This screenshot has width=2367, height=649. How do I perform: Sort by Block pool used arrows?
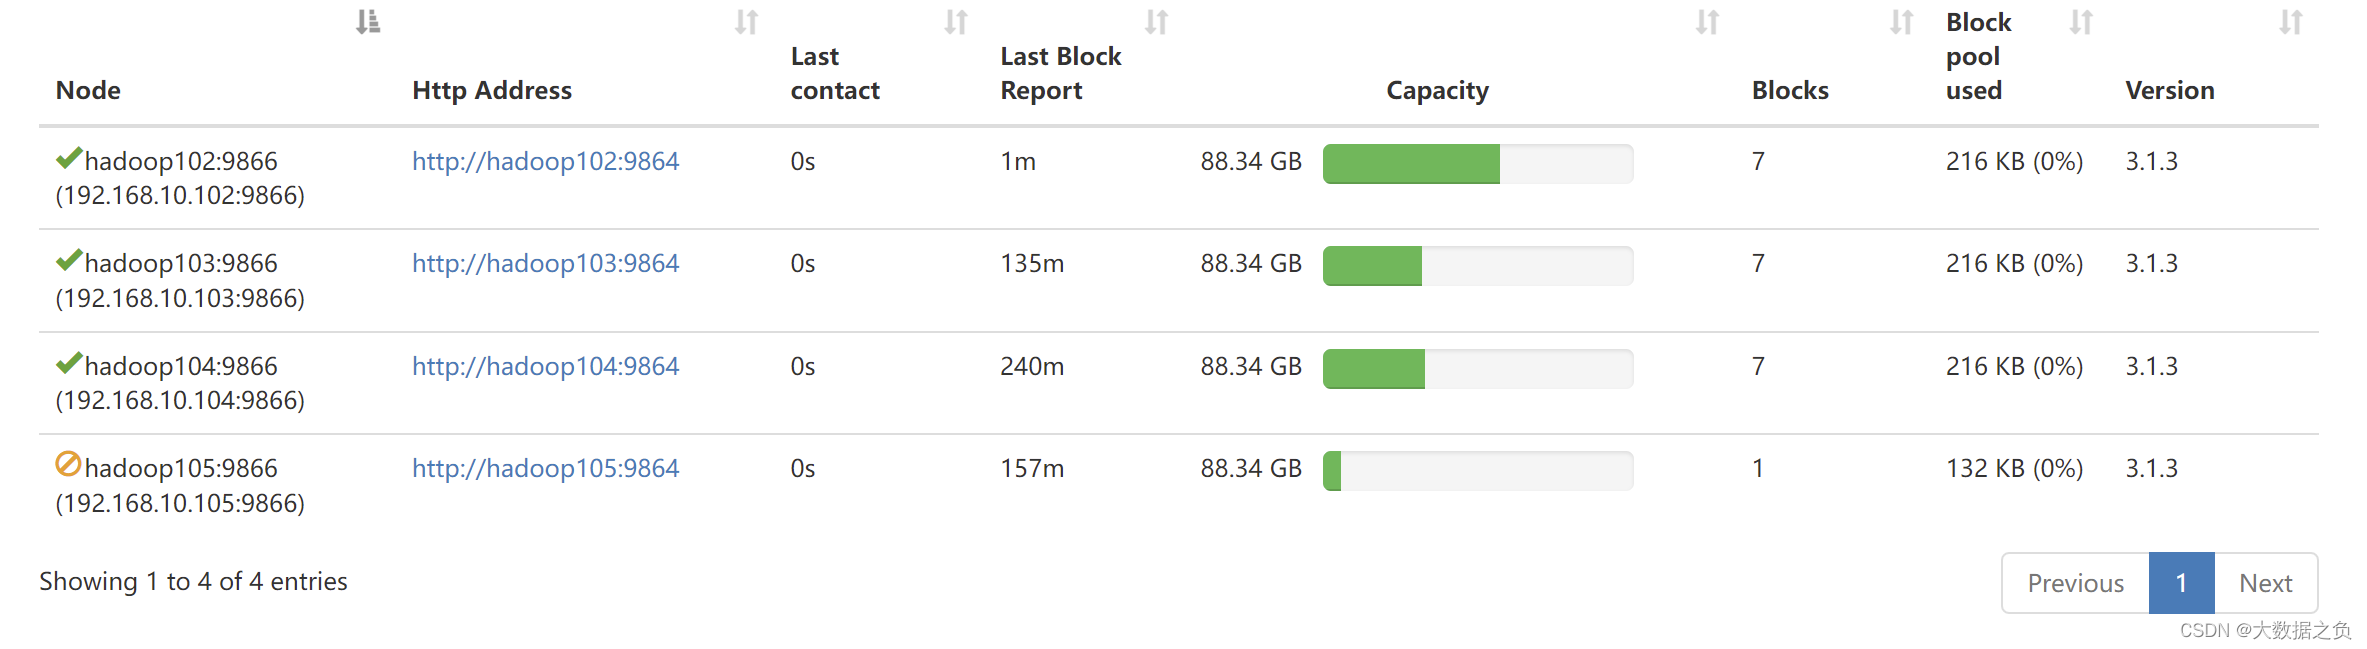point(2081,22)
